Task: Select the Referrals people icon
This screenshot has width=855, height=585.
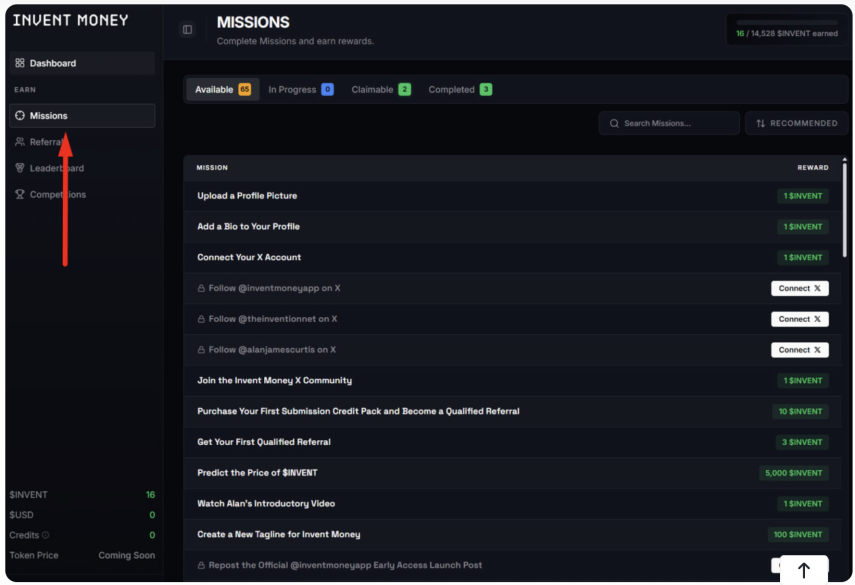Action: coord(20,142)
